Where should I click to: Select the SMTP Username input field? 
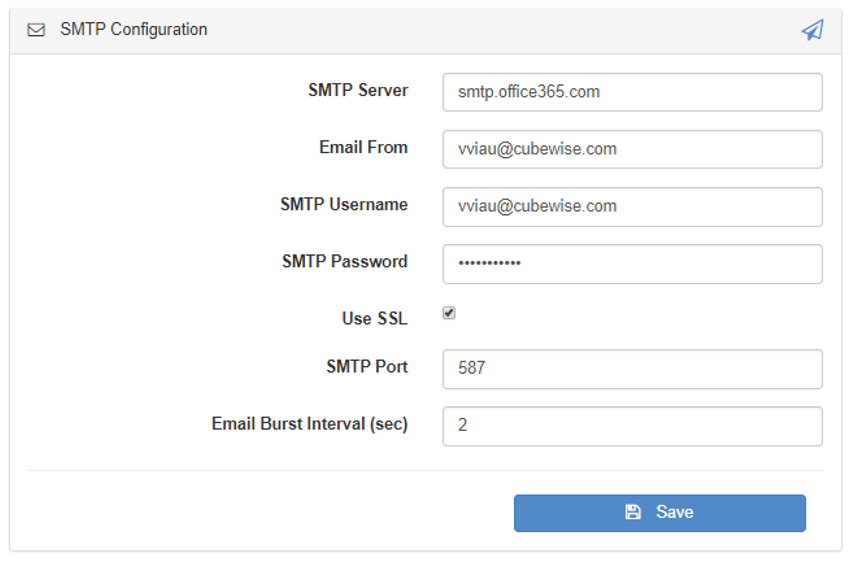[x=632, y=206]
